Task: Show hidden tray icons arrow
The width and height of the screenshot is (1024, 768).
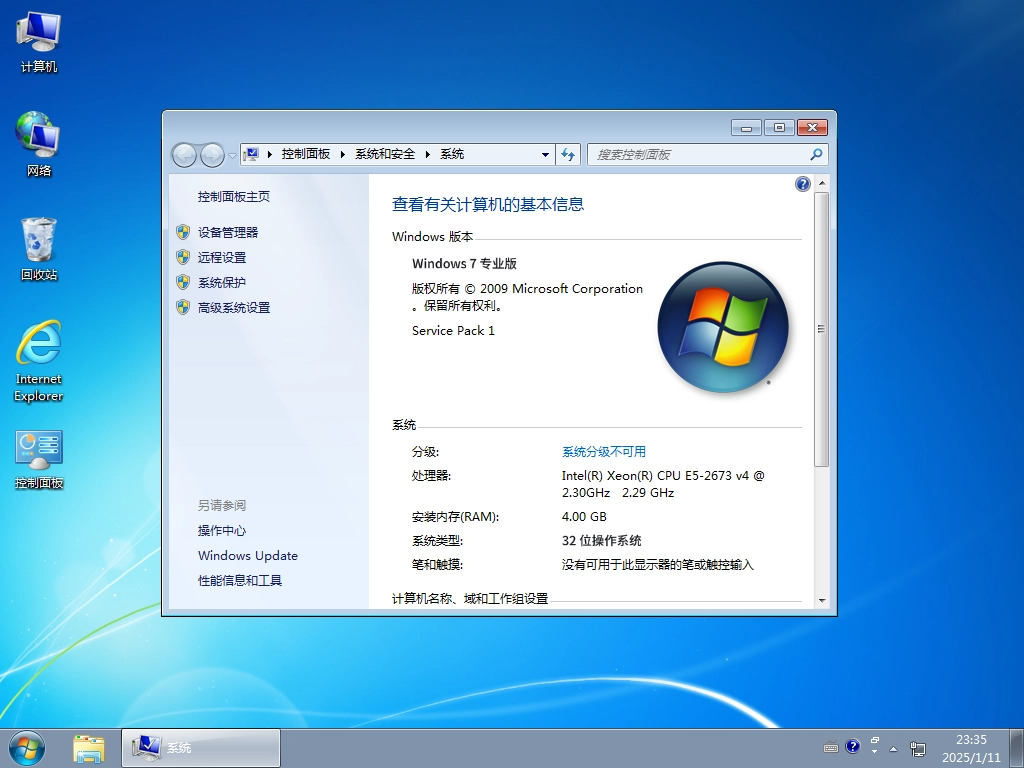Action: (x=893, y=748)
